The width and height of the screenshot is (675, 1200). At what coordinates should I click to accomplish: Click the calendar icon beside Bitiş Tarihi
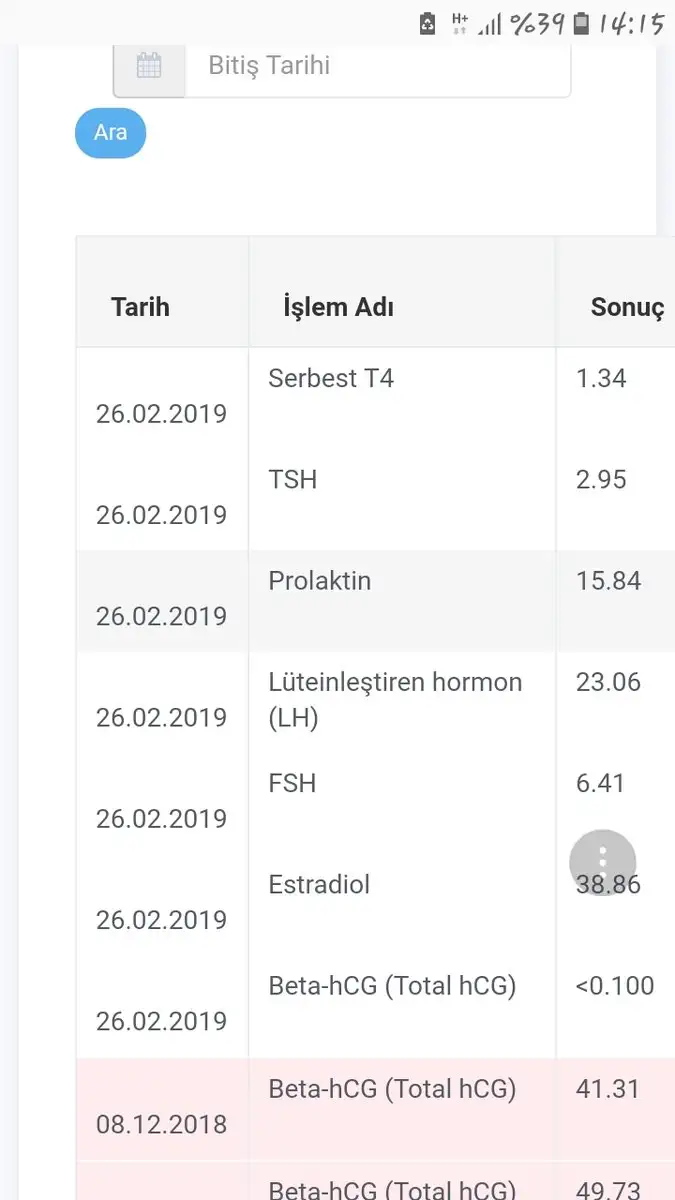(149, 67)
